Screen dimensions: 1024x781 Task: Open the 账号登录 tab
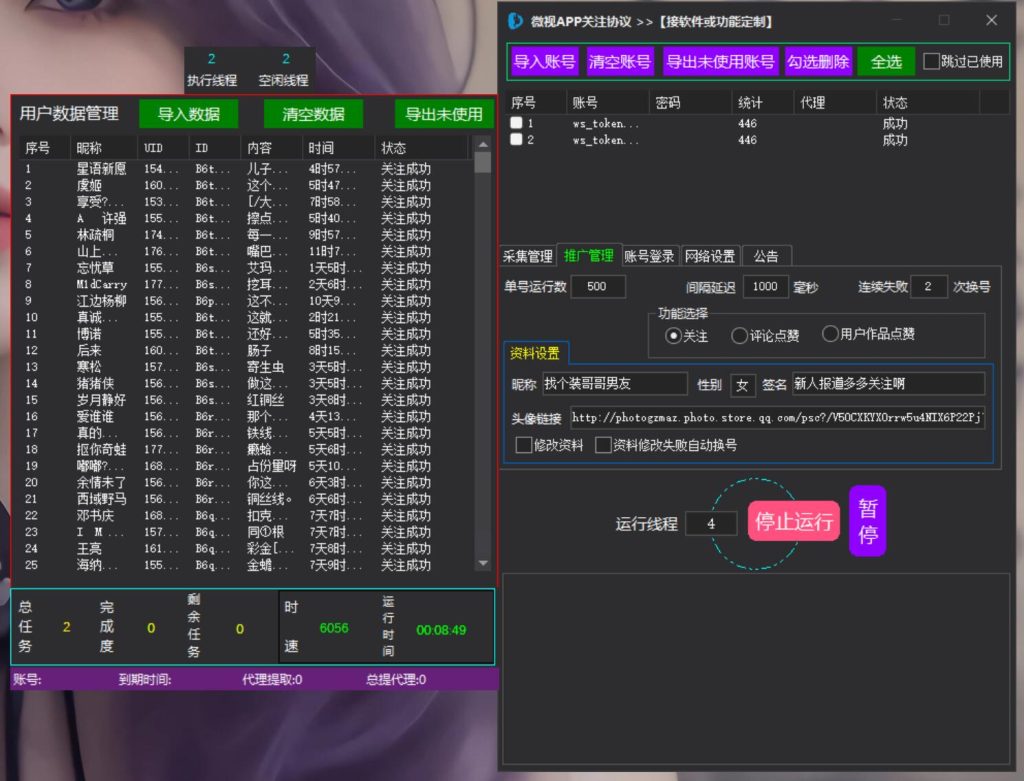649,256
